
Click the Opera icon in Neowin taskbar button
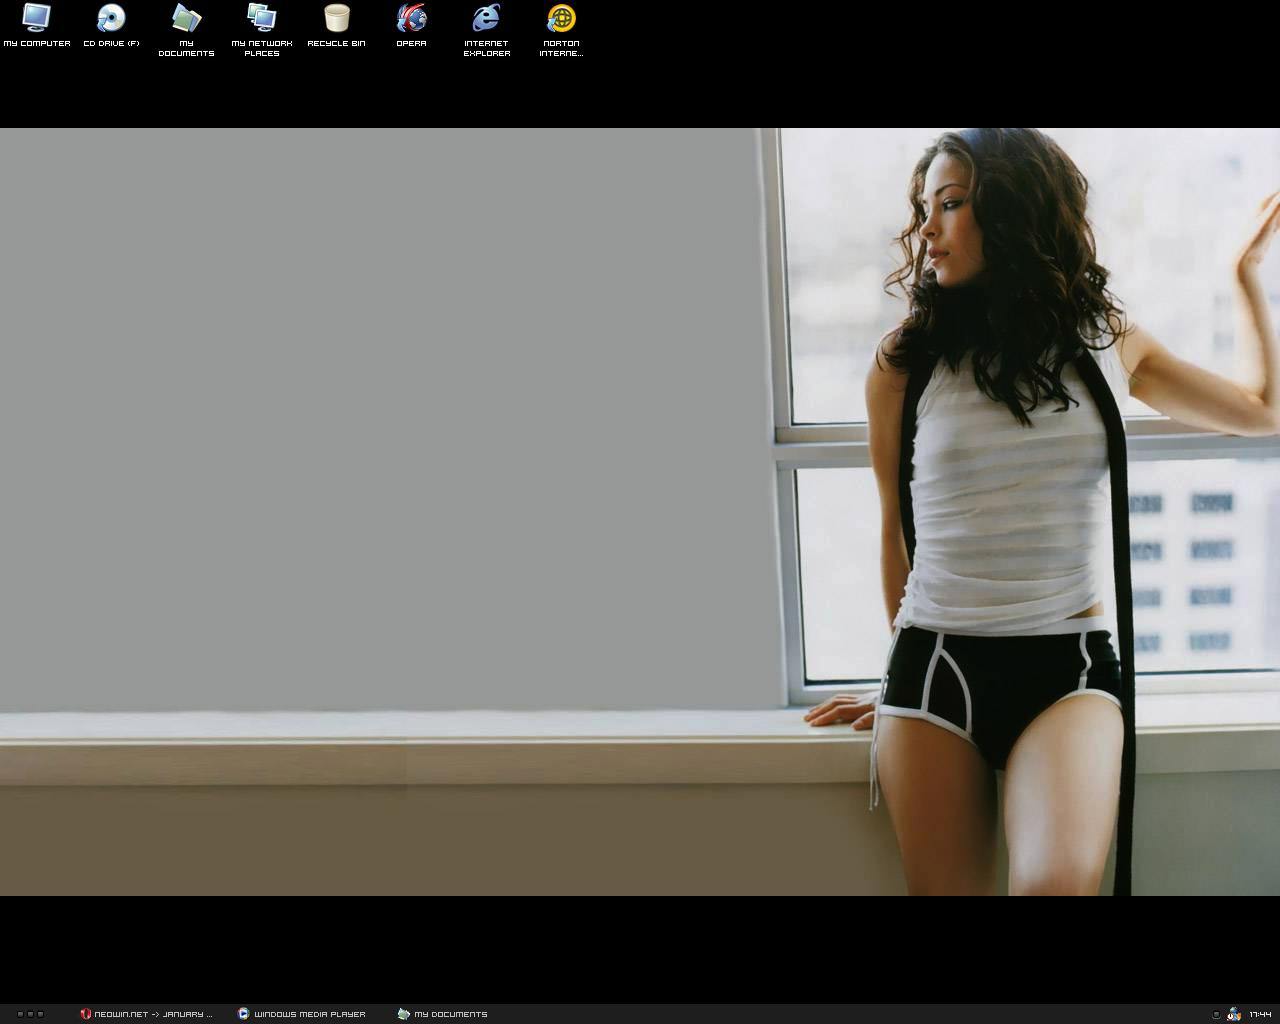point(86,1014)
